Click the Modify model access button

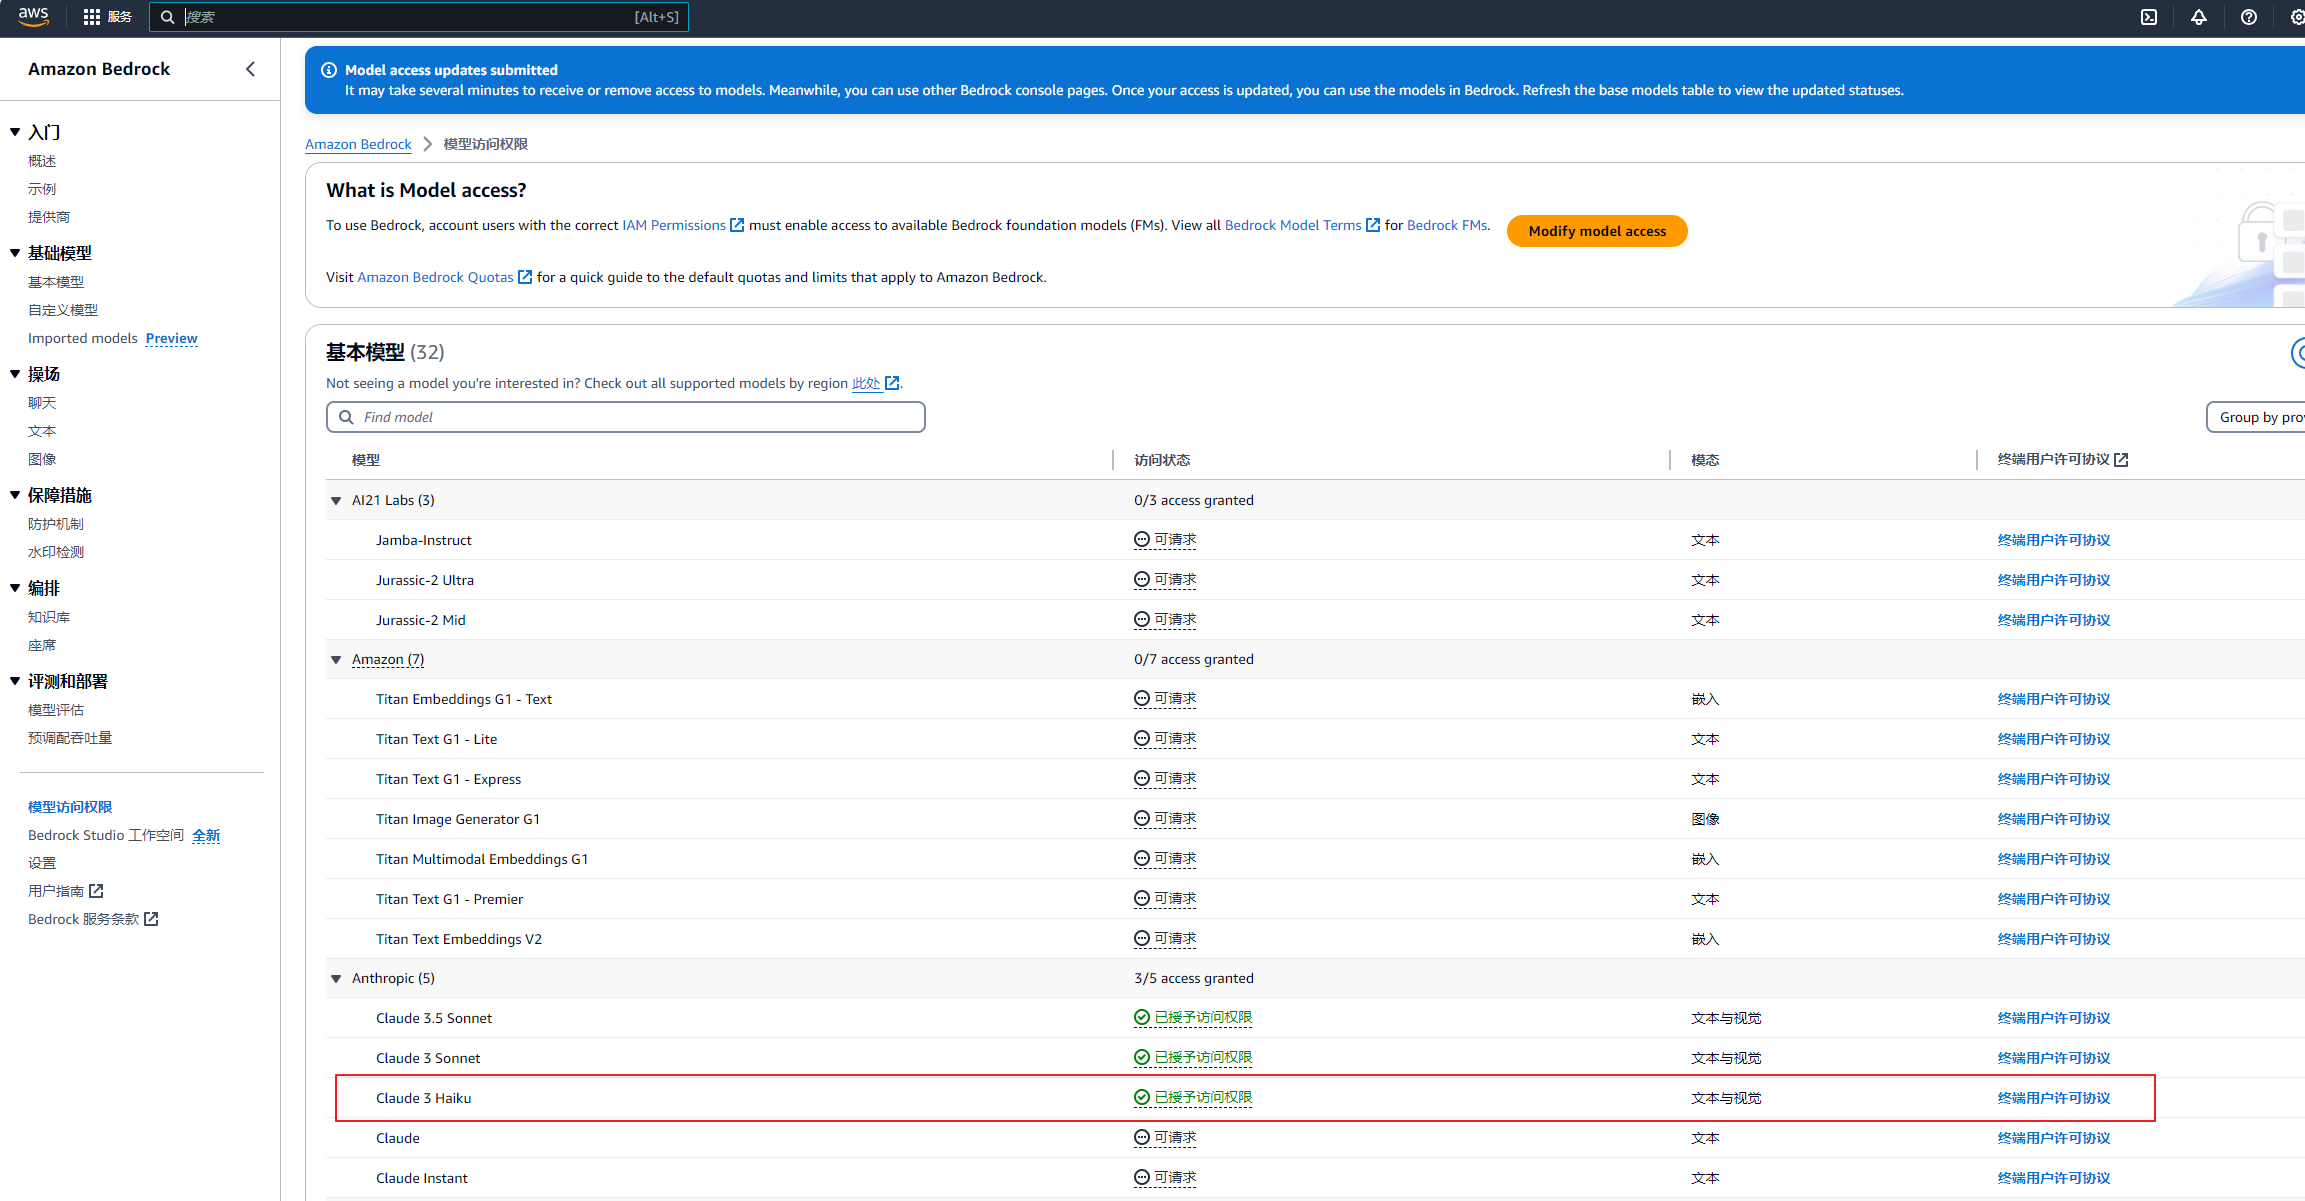coord(1596,231)
